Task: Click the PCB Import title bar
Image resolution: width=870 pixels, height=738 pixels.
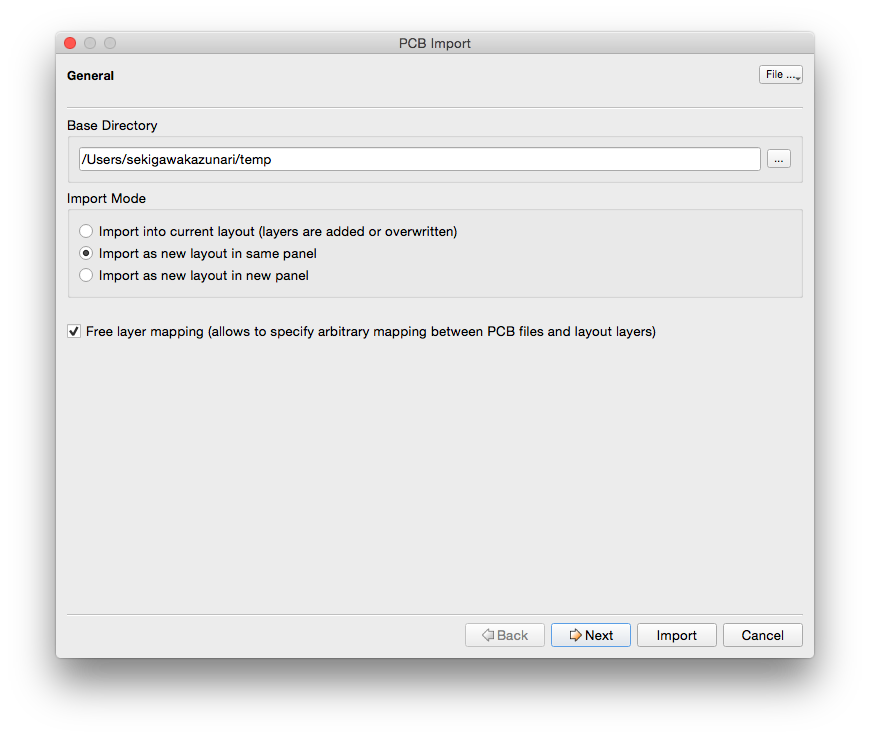Action: click(x=434, y=43)
